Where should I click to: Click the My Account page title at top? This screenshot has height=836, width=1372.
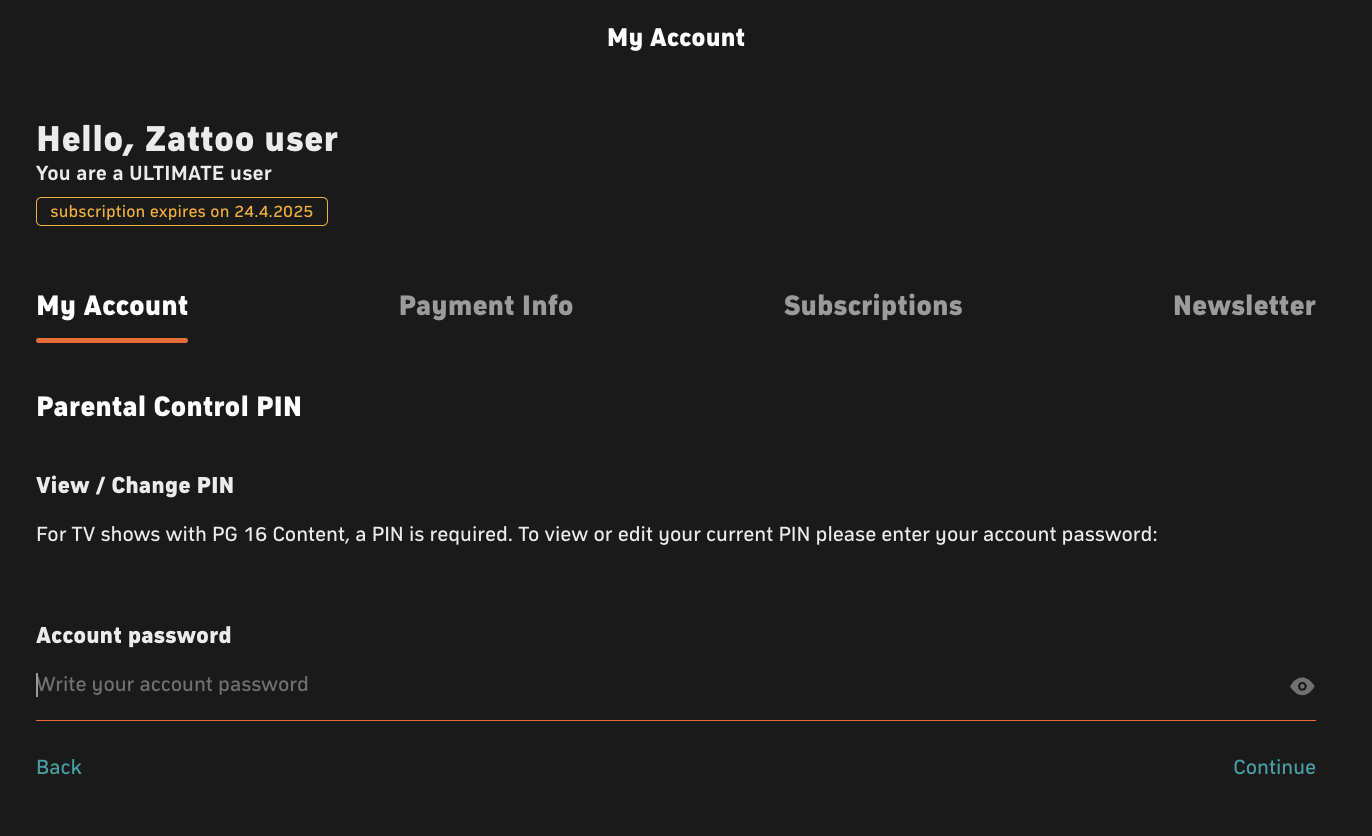[676, 38]
